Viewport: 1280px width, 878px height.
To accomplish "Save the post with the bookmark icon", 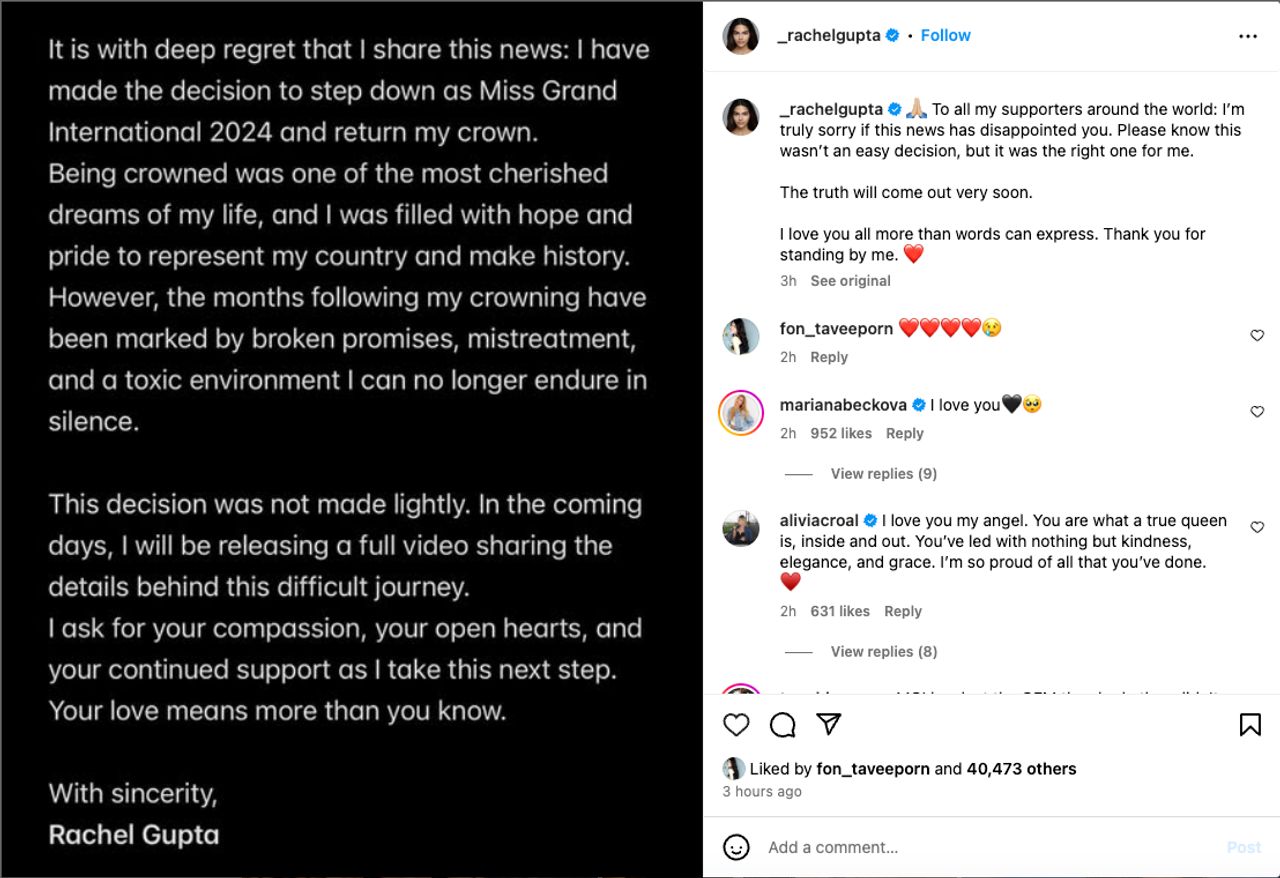I will (1250, 725).
